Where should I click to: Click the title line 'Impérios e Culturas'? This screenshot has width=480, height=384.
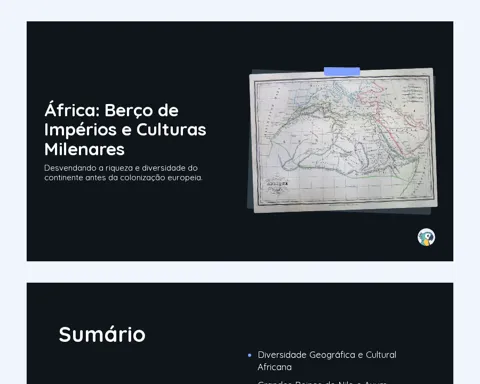(x=125, y=130)
